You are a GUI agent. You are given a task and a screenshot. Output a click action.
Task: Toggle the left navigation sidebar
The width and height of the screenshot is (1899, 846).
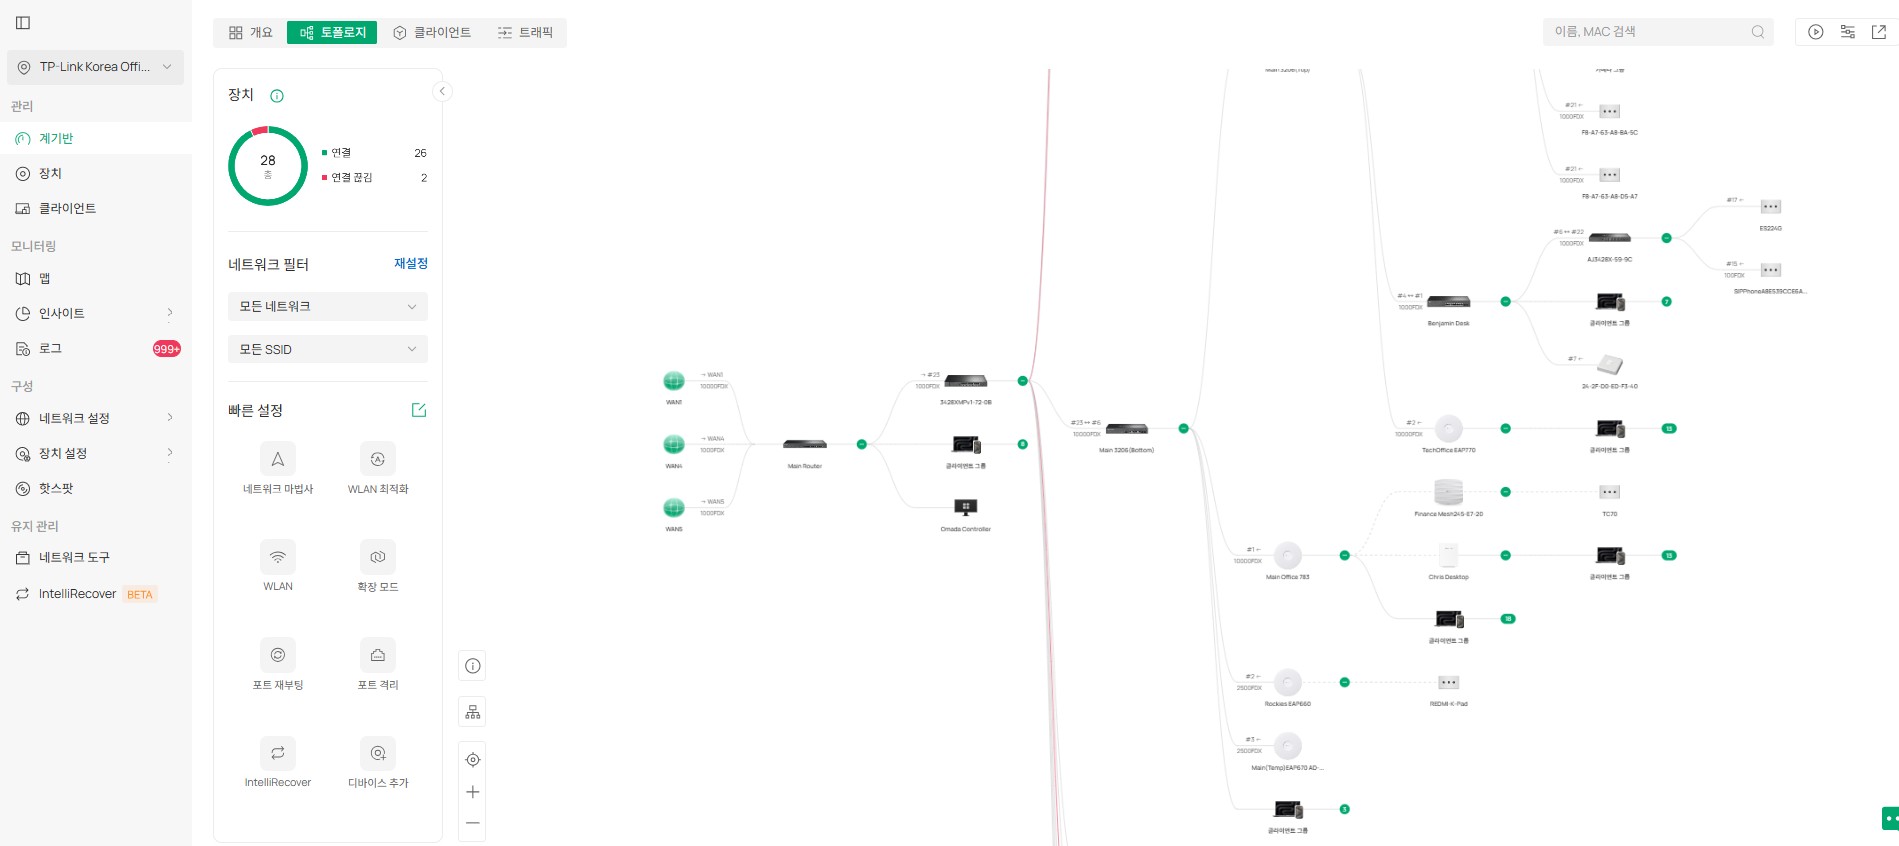click(23, 23)
